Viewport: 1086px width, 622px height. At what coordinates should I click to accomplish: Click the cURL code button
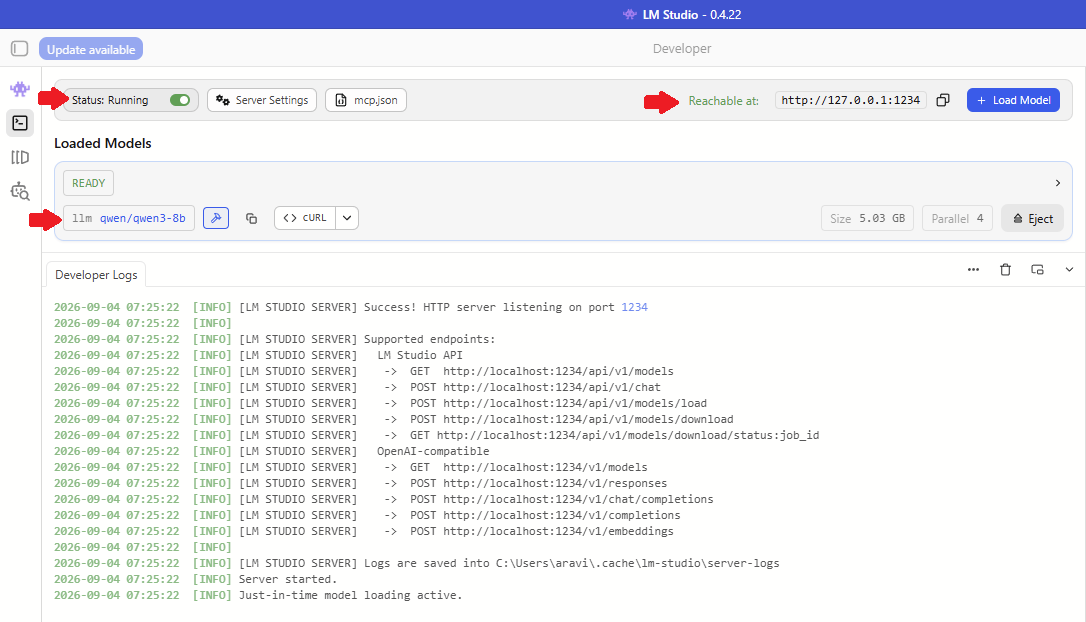point(305,218)
